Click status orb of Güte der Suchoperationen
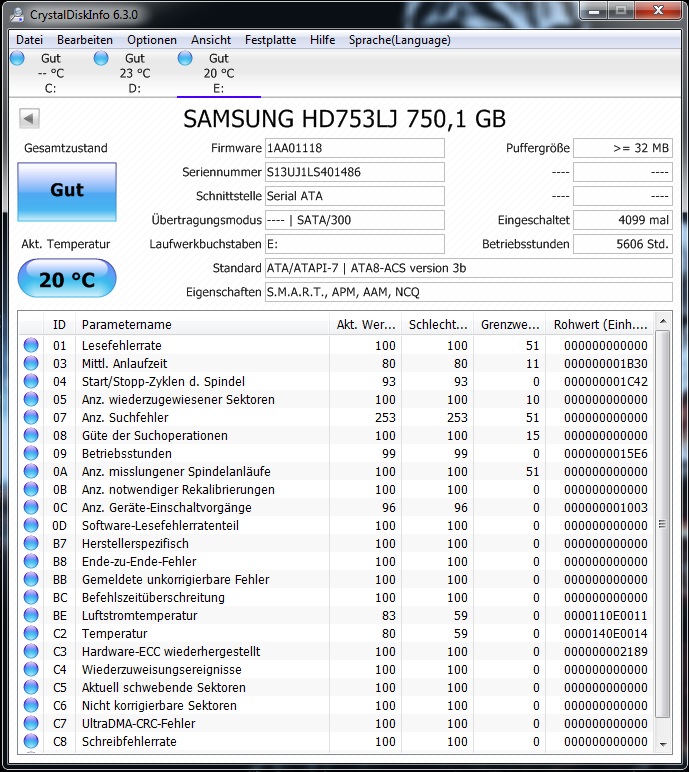Viewport: 689px width, 772px height. point(31,435)
